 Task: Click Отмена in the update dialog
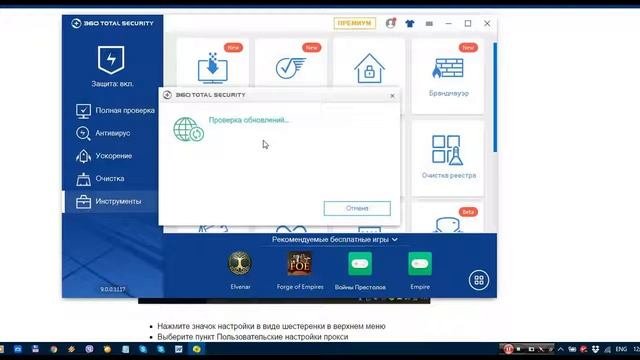357,208
